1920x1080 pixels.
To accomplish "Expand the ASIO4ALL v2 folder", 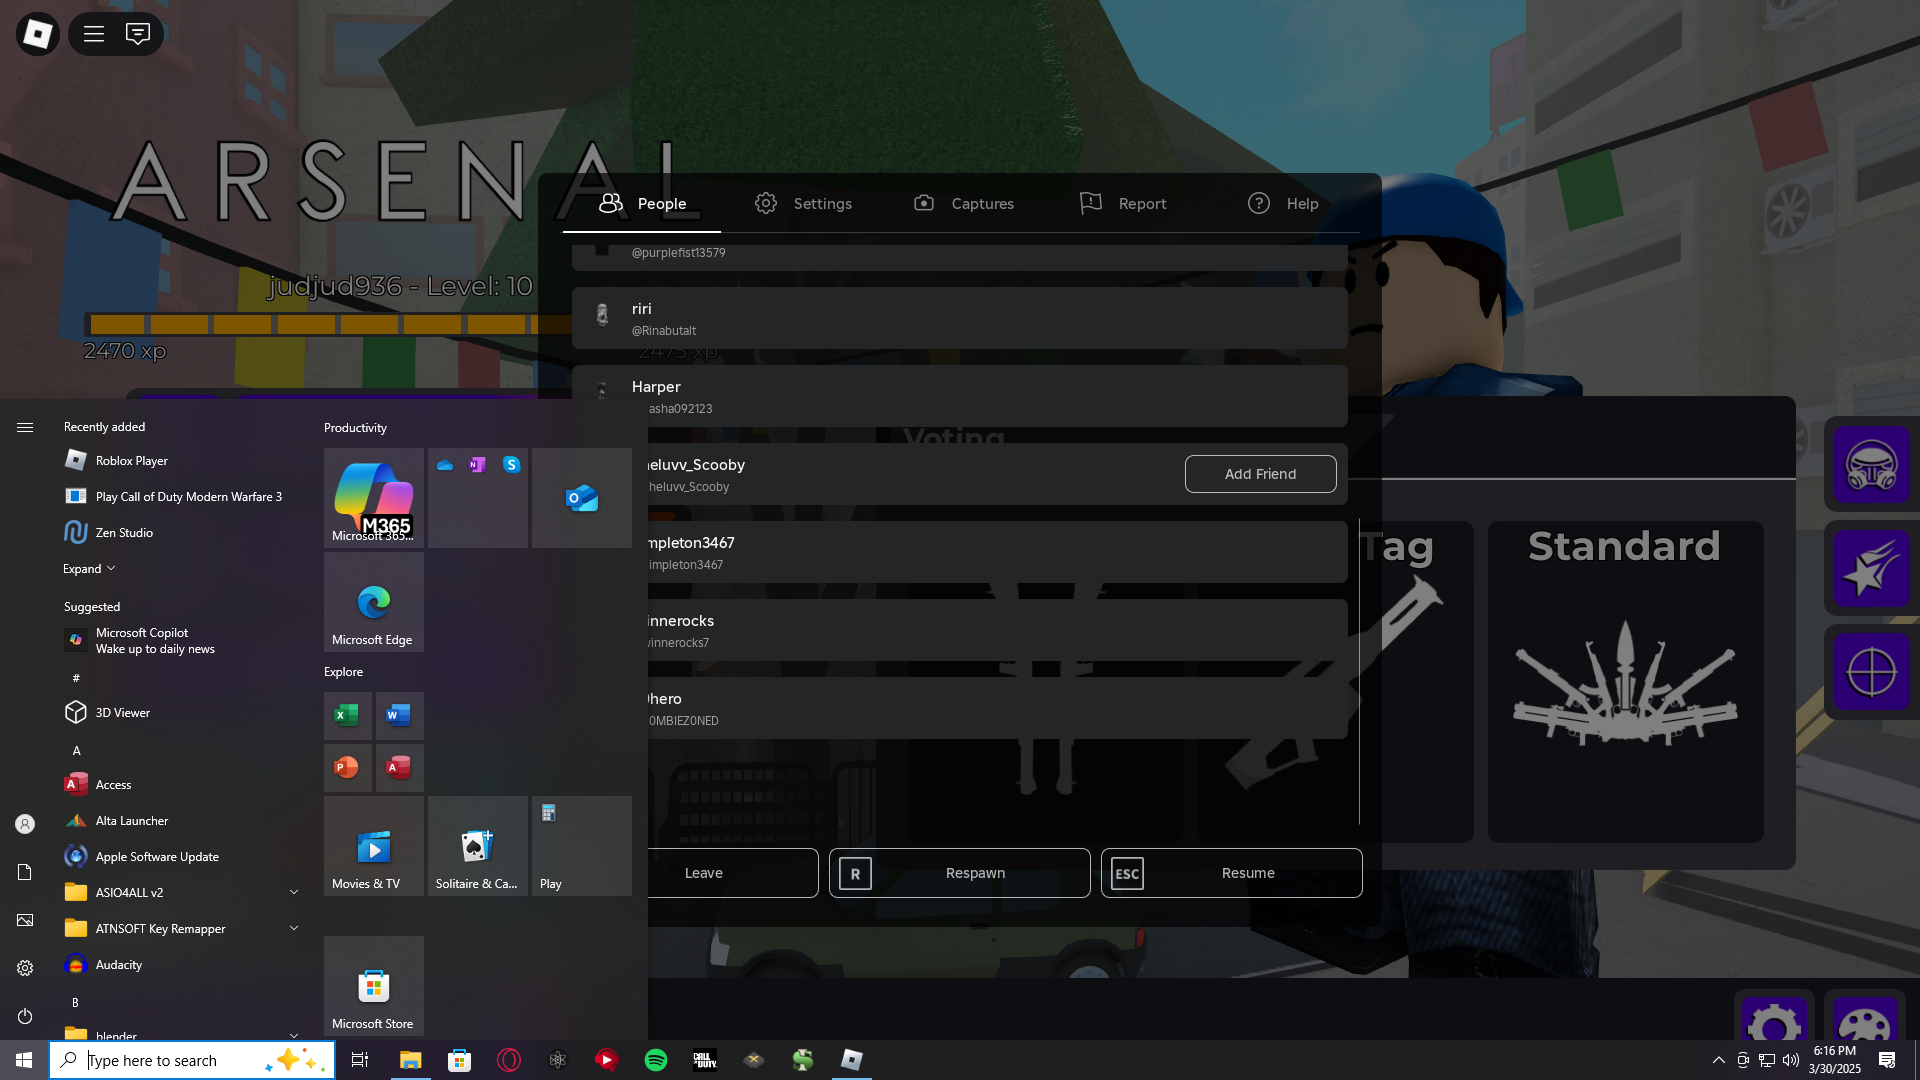I will pyautogui.click(x=294, y=892).
